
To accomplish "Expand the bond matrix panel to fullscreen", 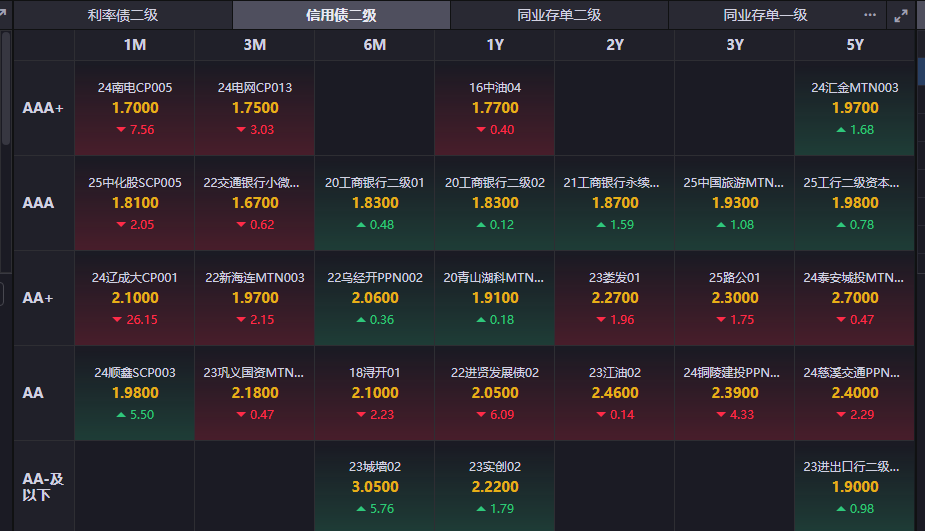I will coord(901,15).
